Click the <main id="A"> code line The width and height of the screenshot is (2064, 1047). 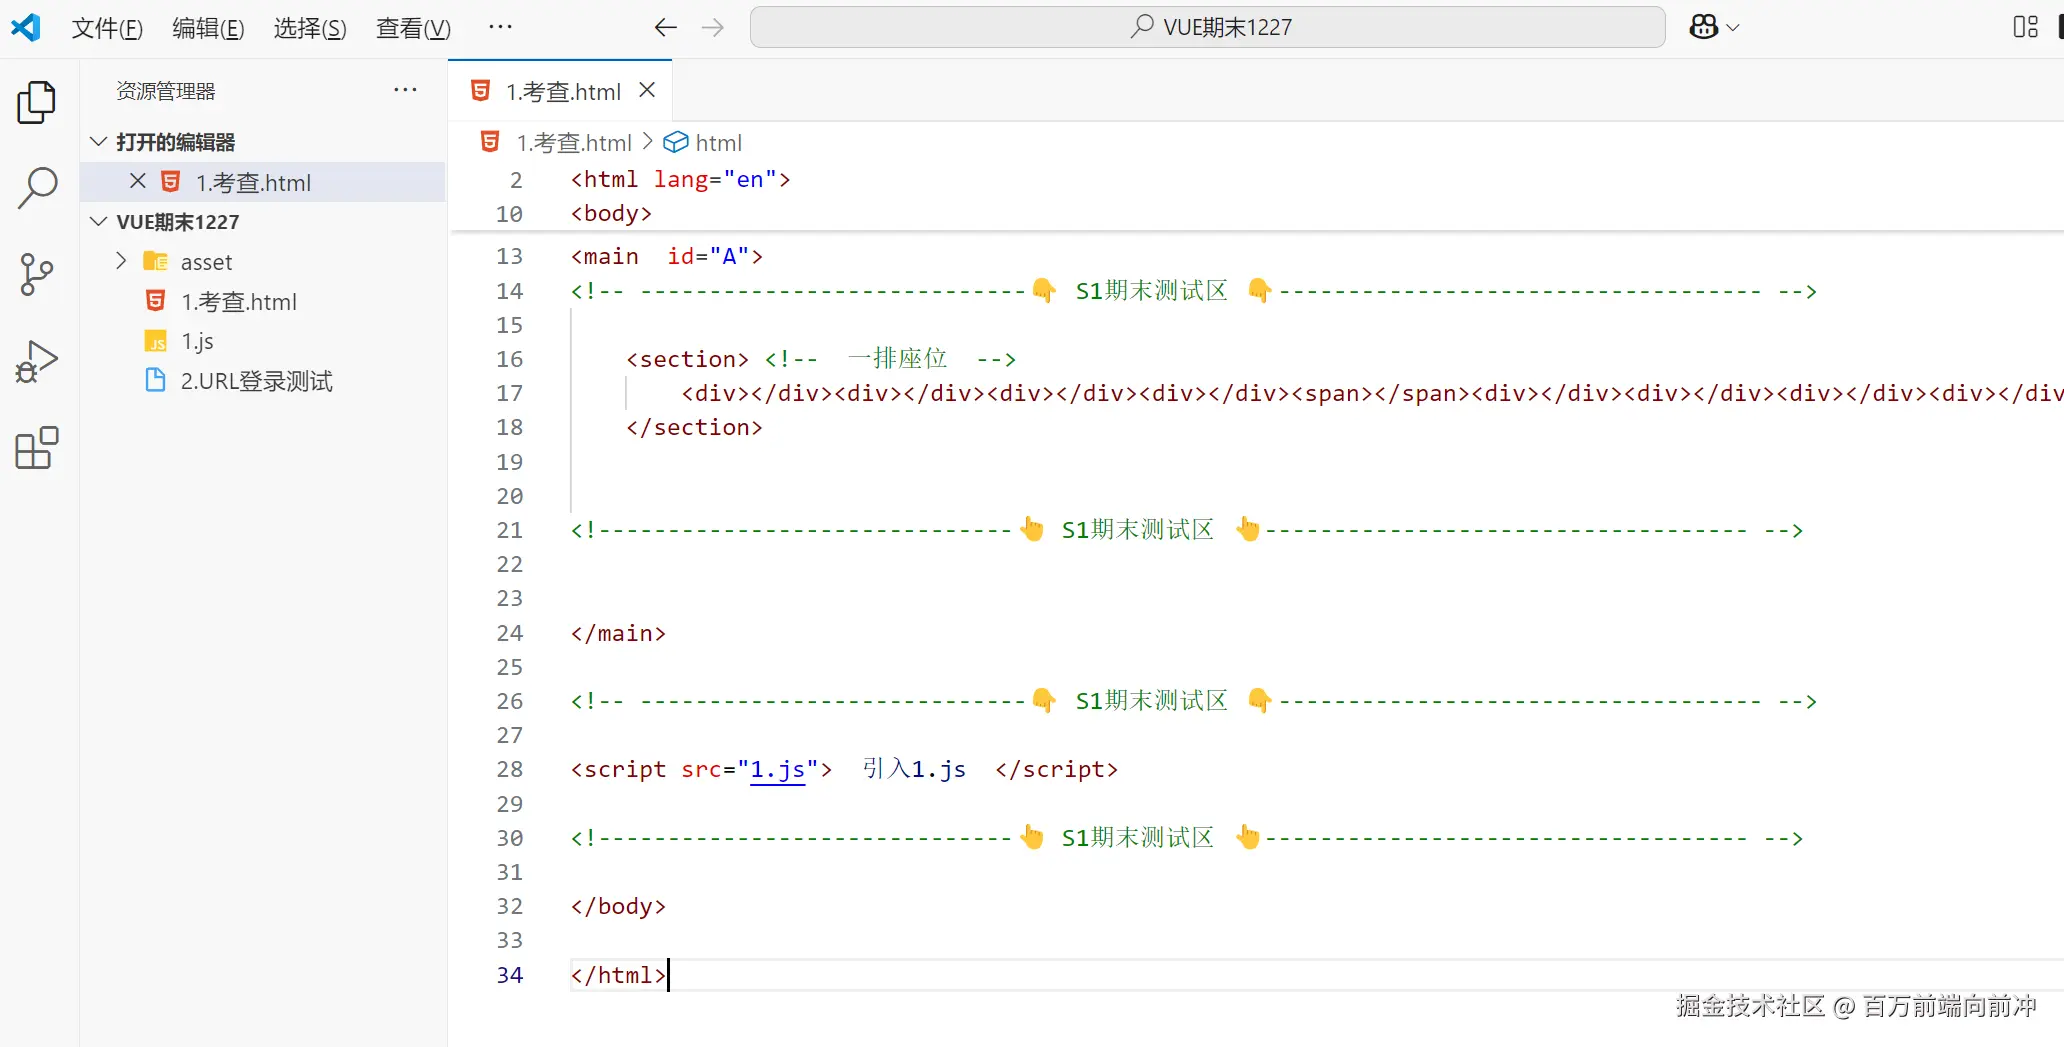(x=667, y=256)
